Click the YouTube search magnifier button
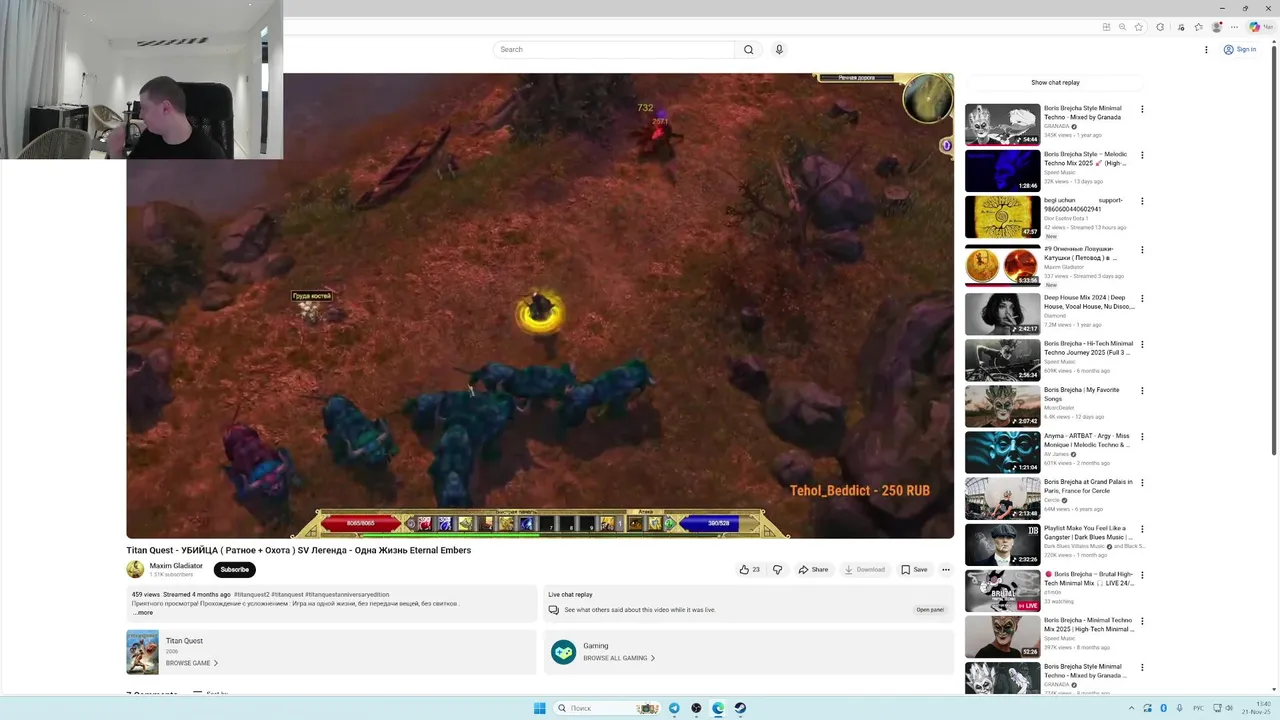This screenshot has width=1280, height=720. point(748,49)
